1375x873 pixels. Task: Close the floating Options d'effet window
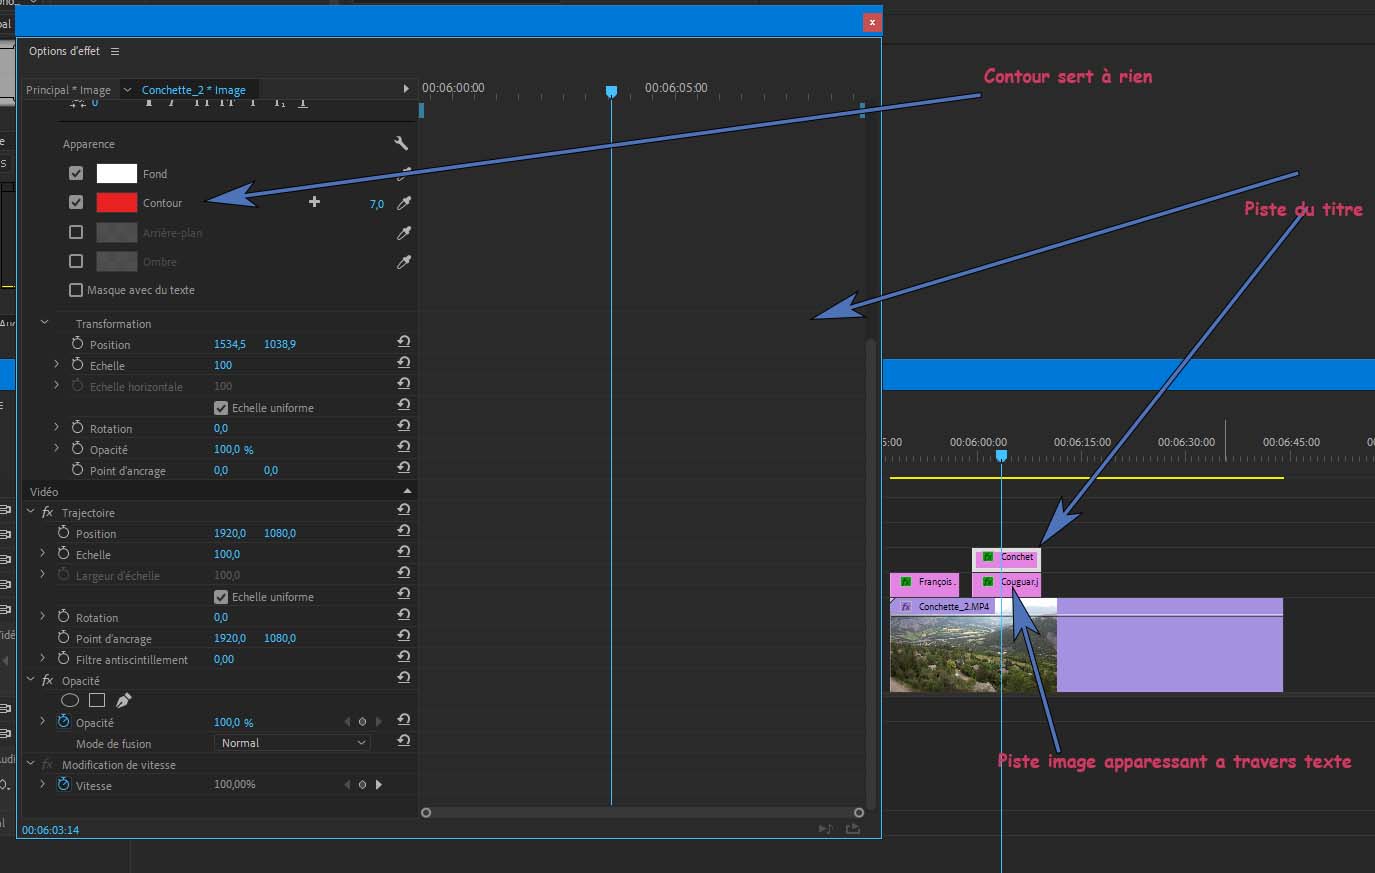(872, 22)
